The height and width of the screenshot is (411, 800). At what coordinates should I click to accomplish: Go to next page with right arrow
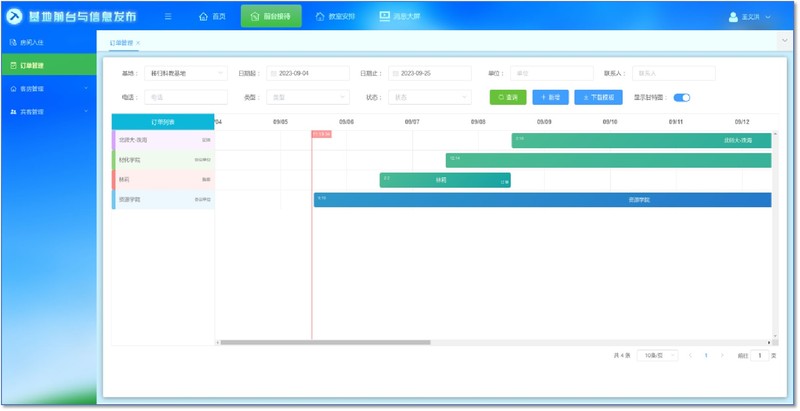click(722, 355)
